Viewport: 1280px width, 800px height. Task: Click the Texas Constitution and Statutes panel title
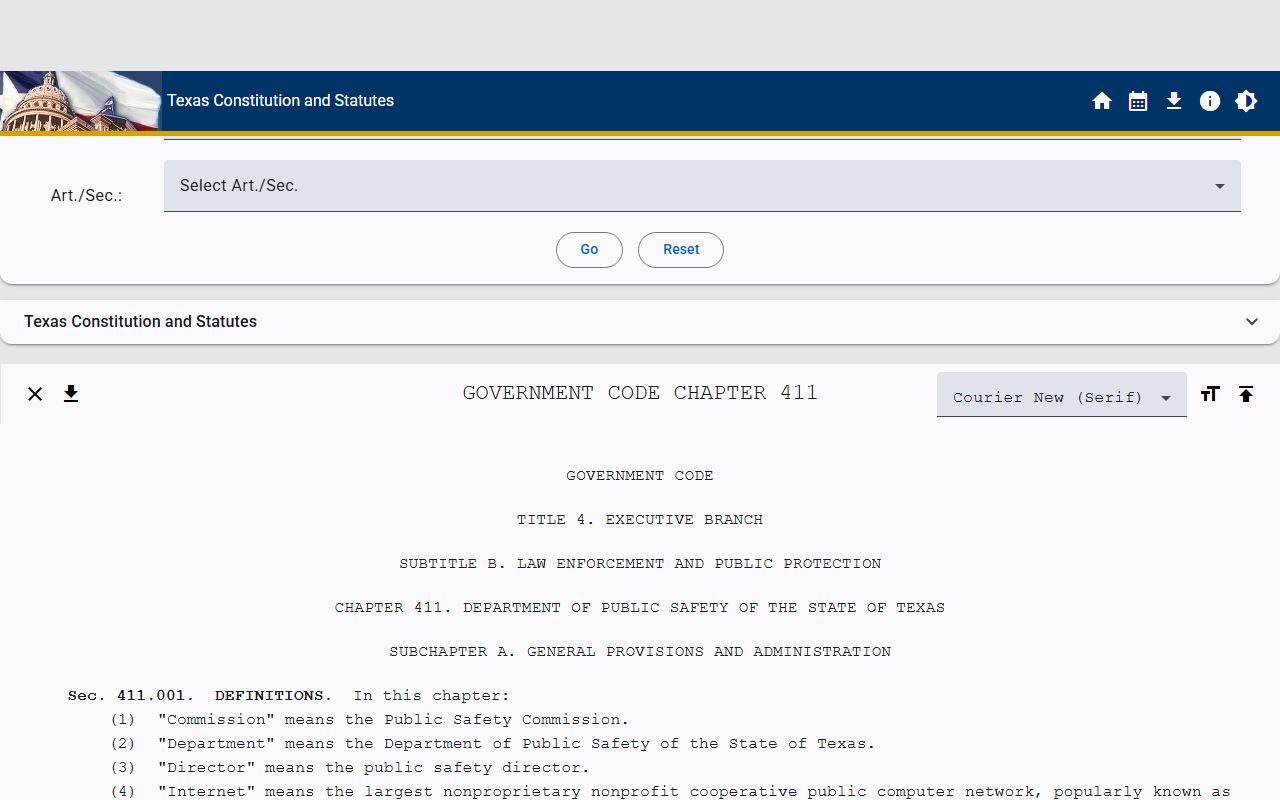pyautogui.click(x=141, y=322)
